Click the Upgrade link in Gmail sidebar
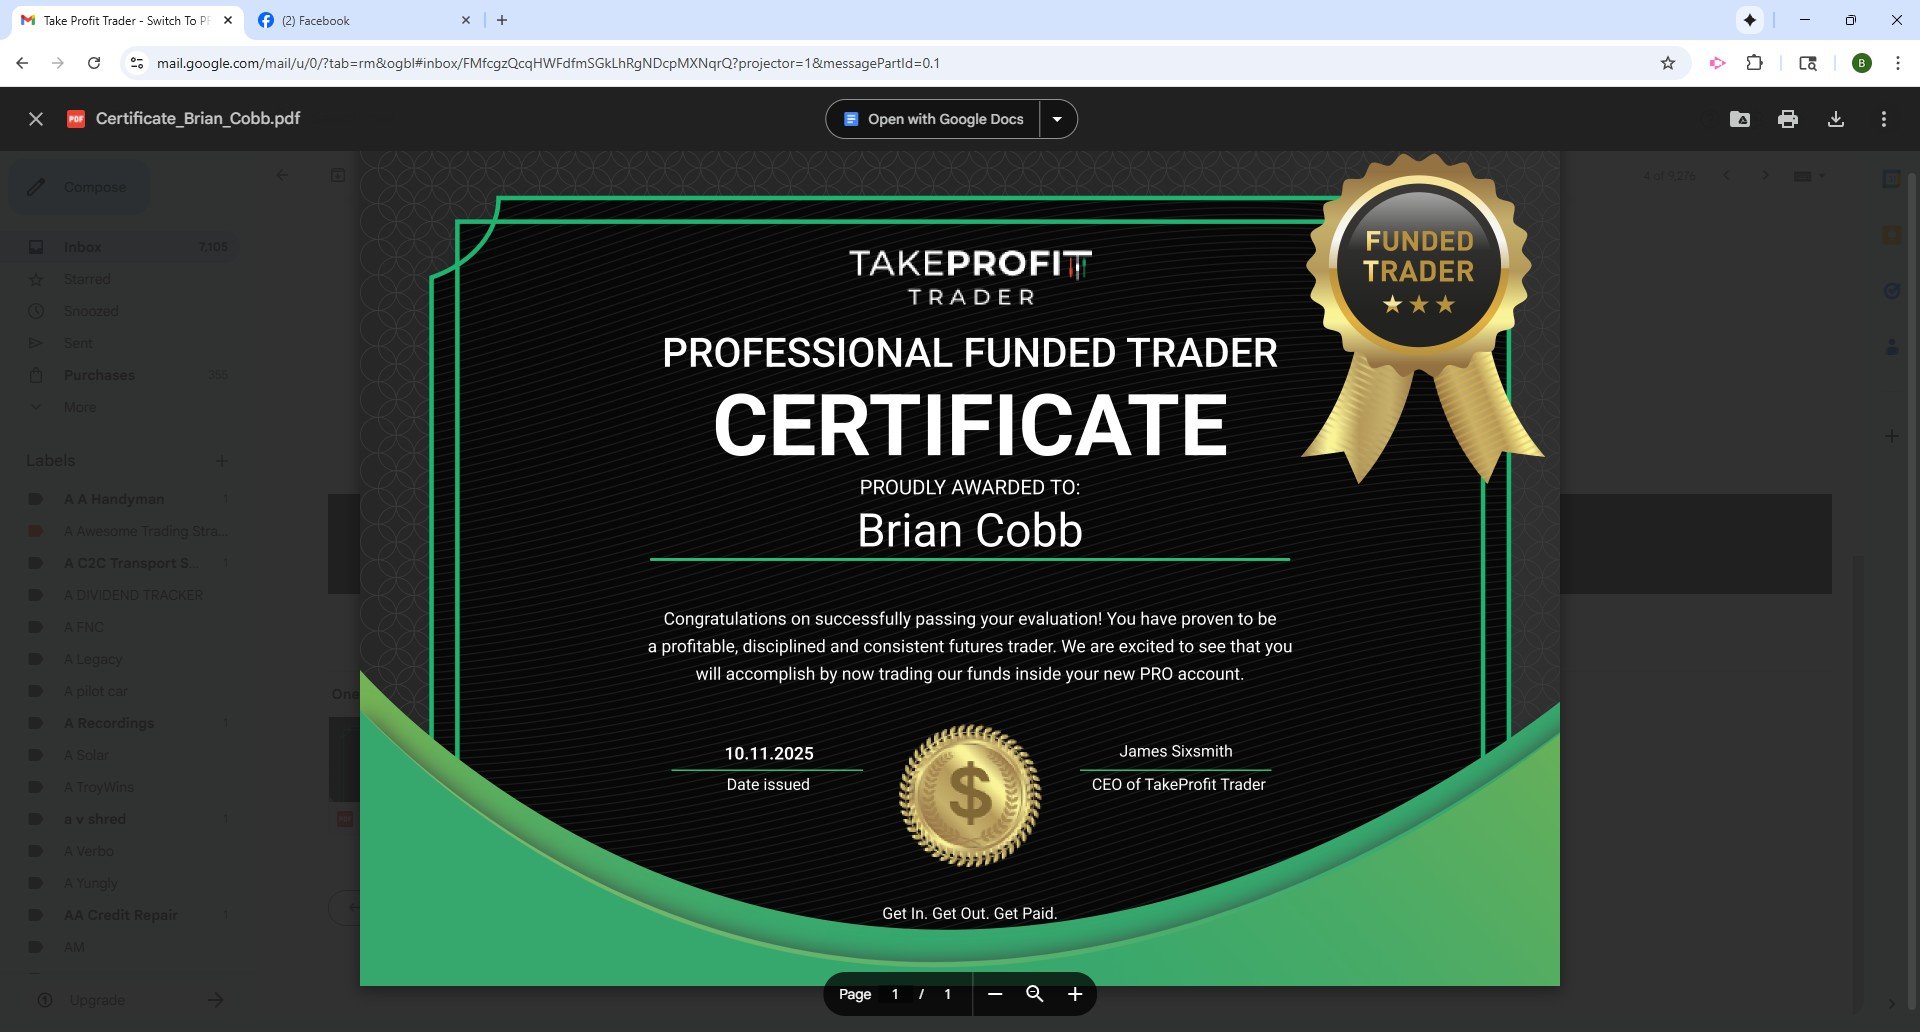 (x=97, y=1000)
